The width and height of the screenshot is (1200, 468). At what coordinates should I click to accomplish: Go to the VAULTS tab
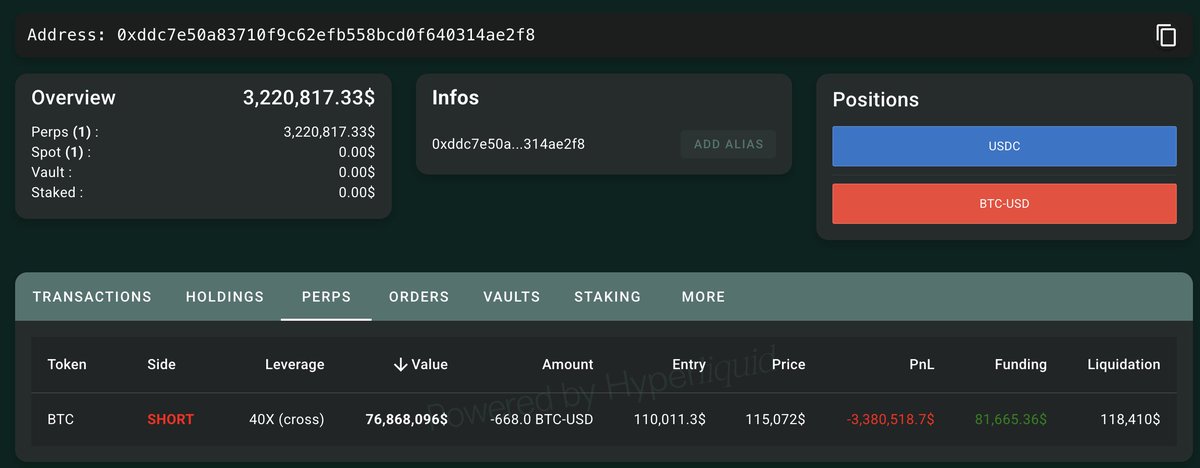click(511, 297)
